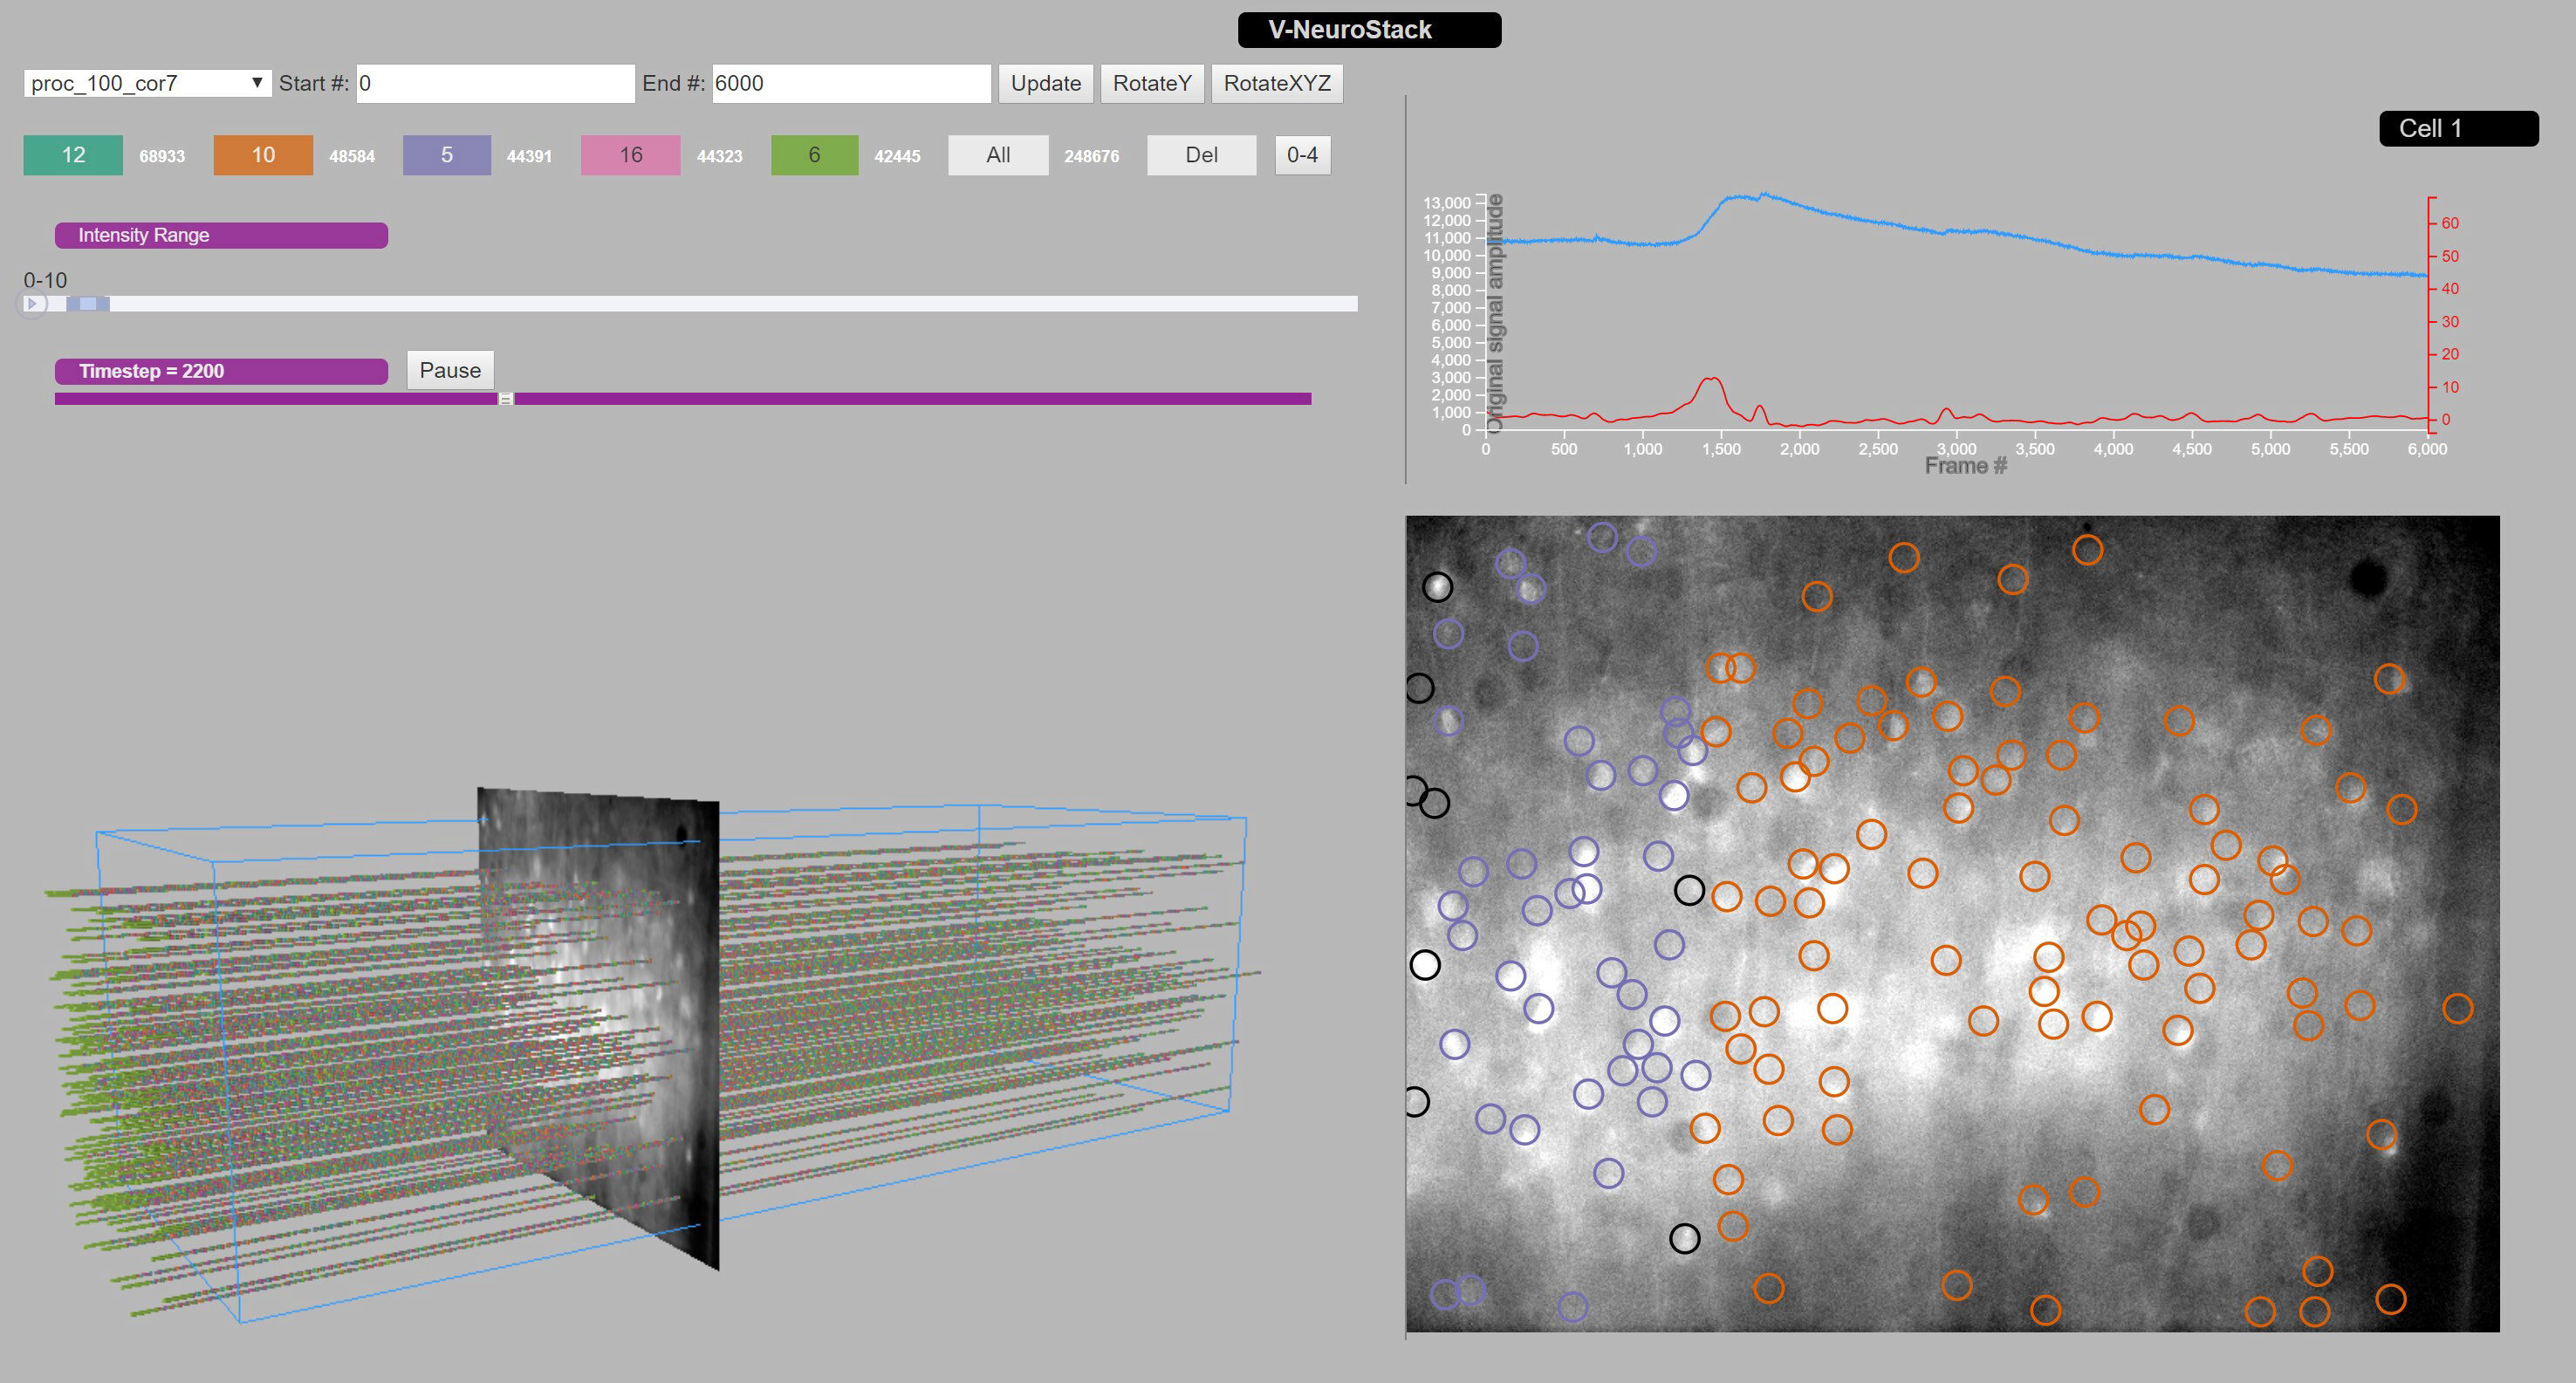The height and width of the screenshot is (1383, 2576).
Task: Click the End # input field
Action: [851, 83]
